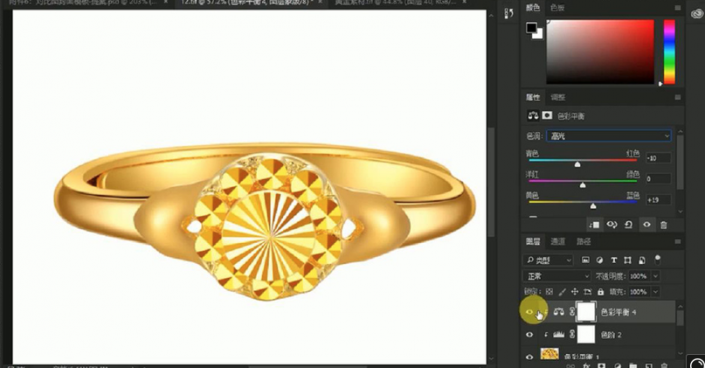The height and width of the screenshot is (368, 705).
Task: Lock position move icon
Action: 575,292
